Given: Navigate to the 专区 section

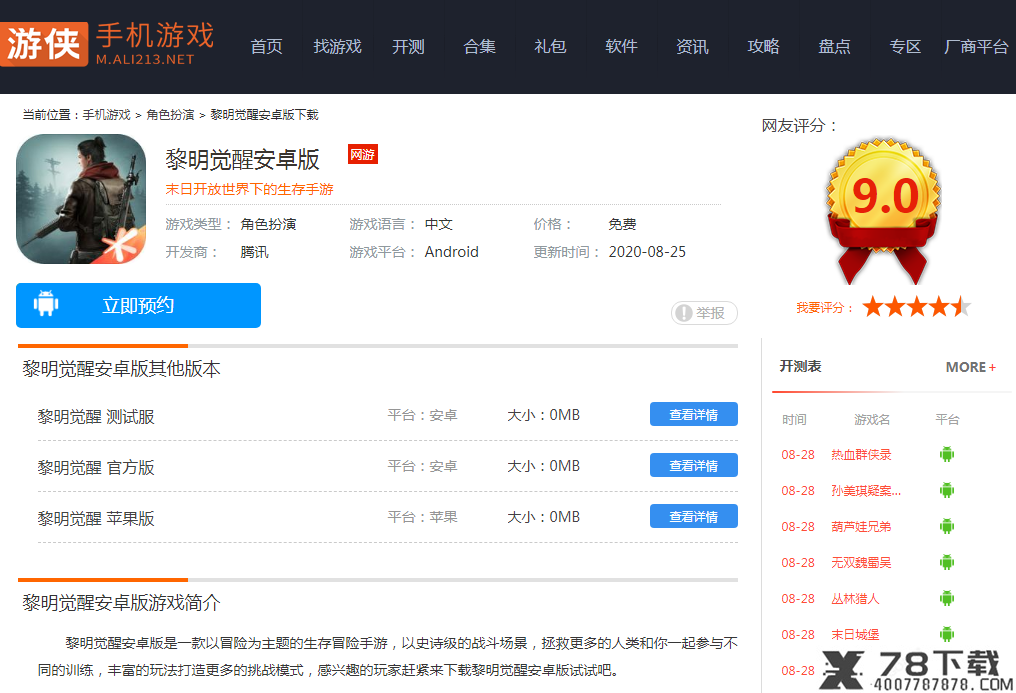Looking at the screenshot, I should pos(905,47).
